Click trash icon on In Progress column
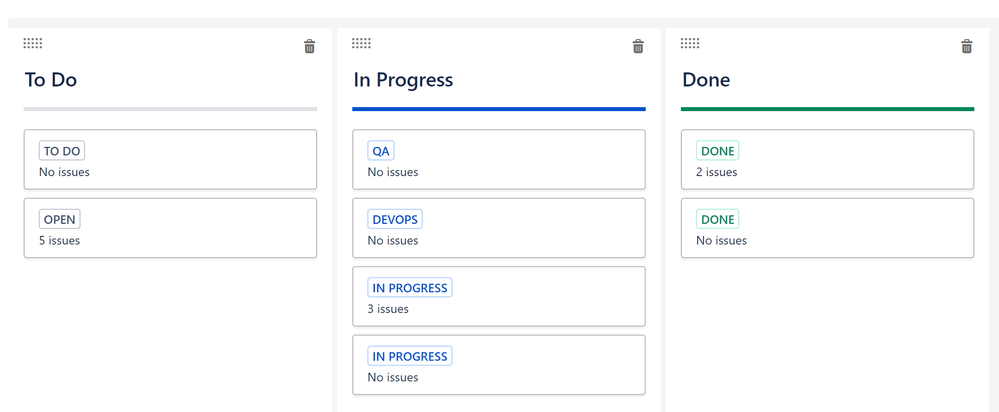This screenshot has width=999, height=412. click(638, 46)
